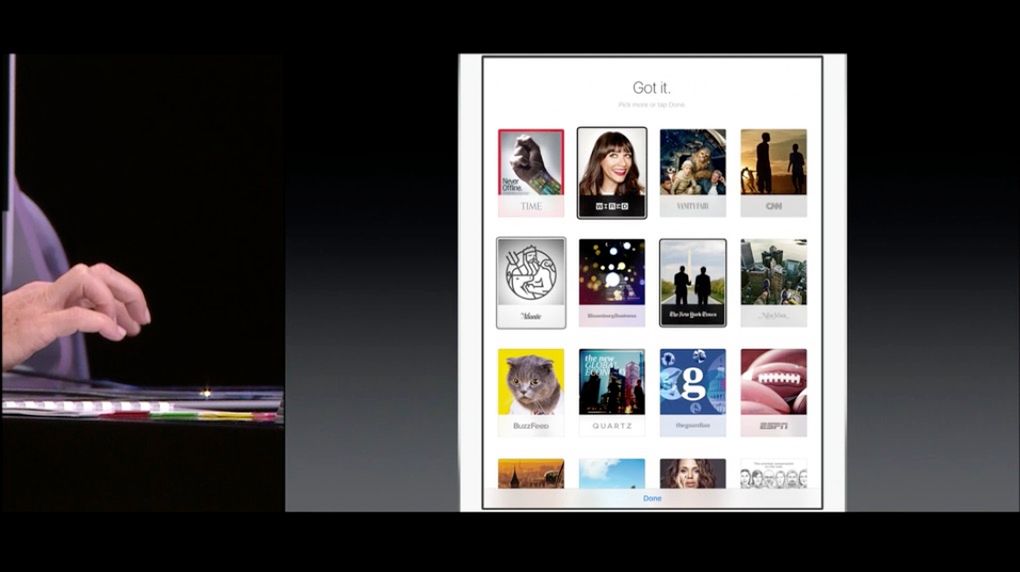Select the blue sky tile in bottom row
Image resolution: width=1020 pixels, height=572 pixels.
[x=611, y=474]
